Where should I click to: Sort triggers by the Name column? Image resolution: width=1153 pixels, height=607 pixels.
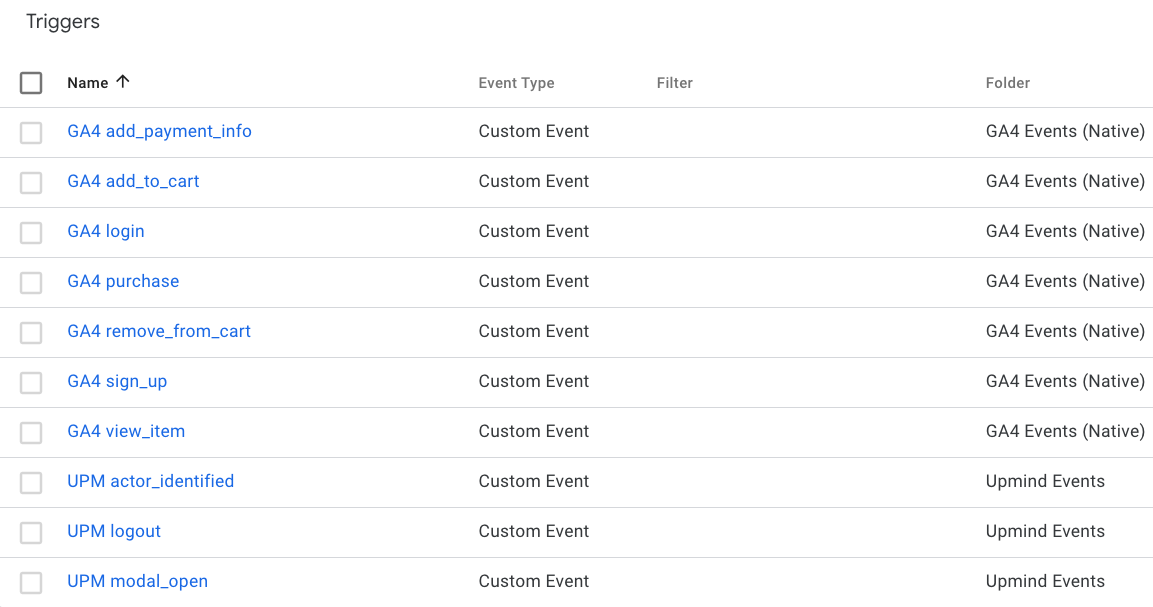pos(87,83)
